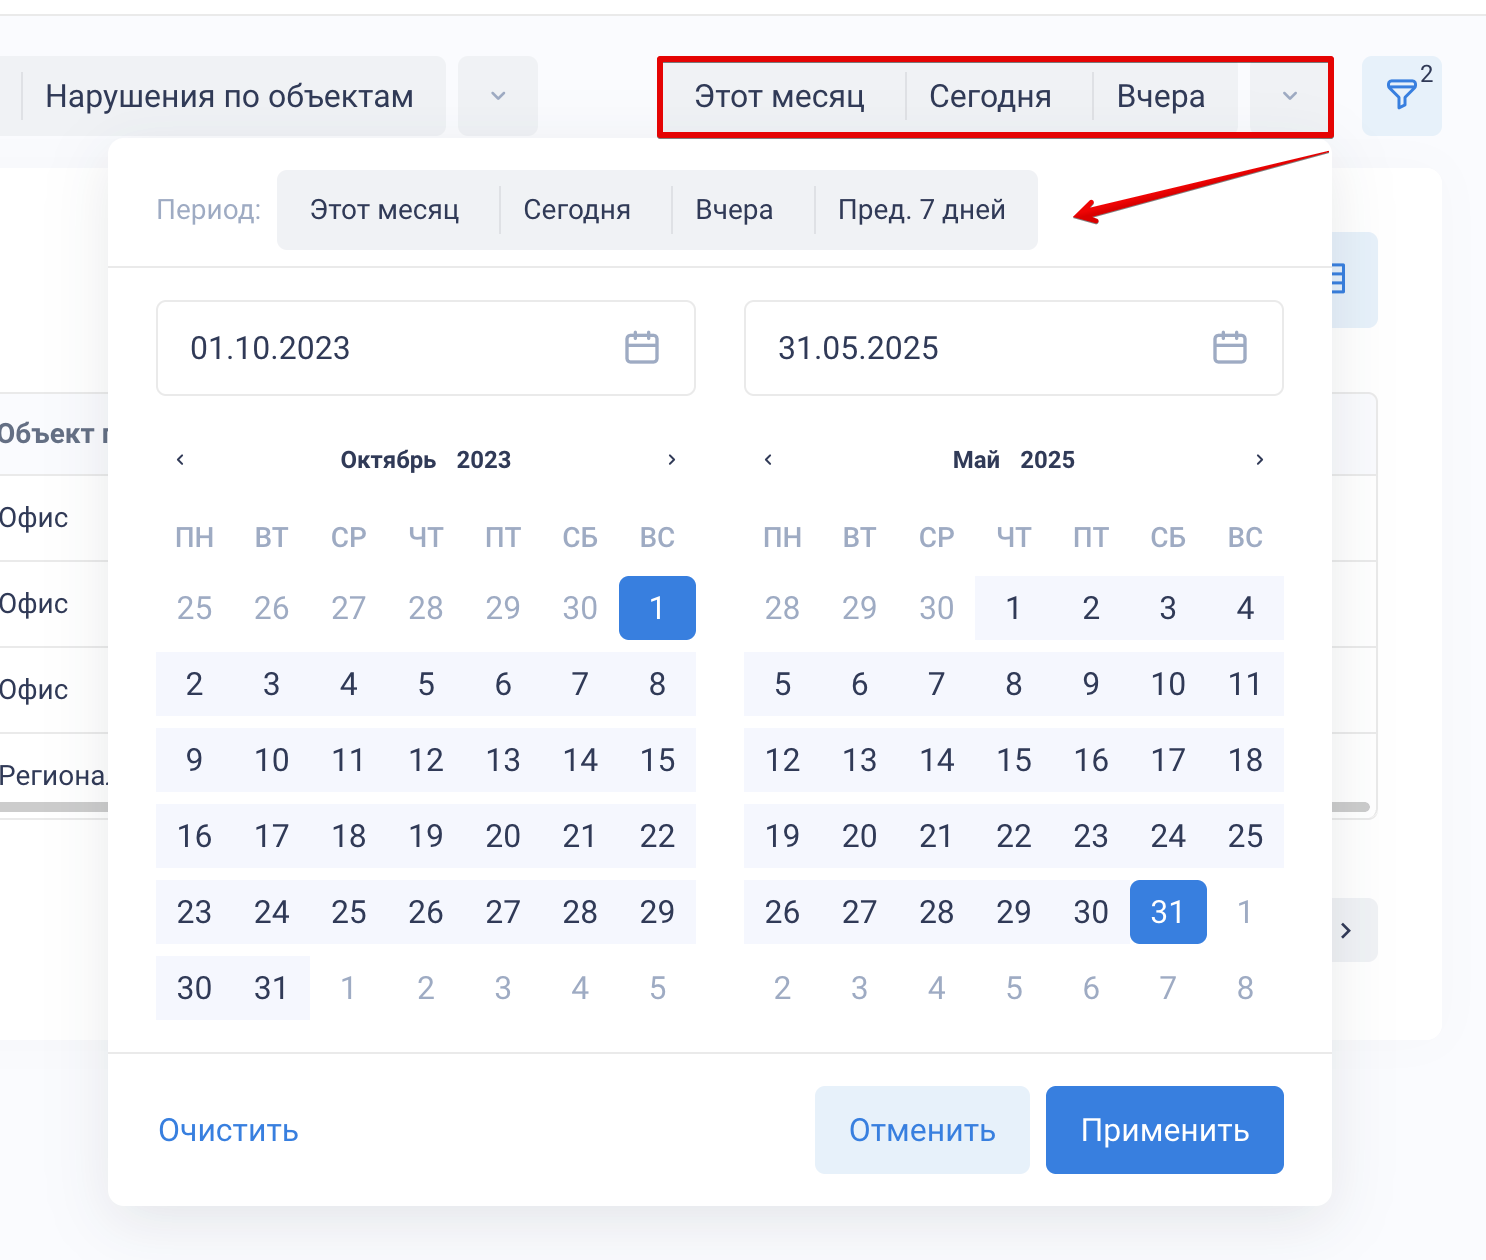Image resolution: width=1486 pixels, height=1260 pixels.
Task: Select October 12 in left calendar
Action: [426, 760]
